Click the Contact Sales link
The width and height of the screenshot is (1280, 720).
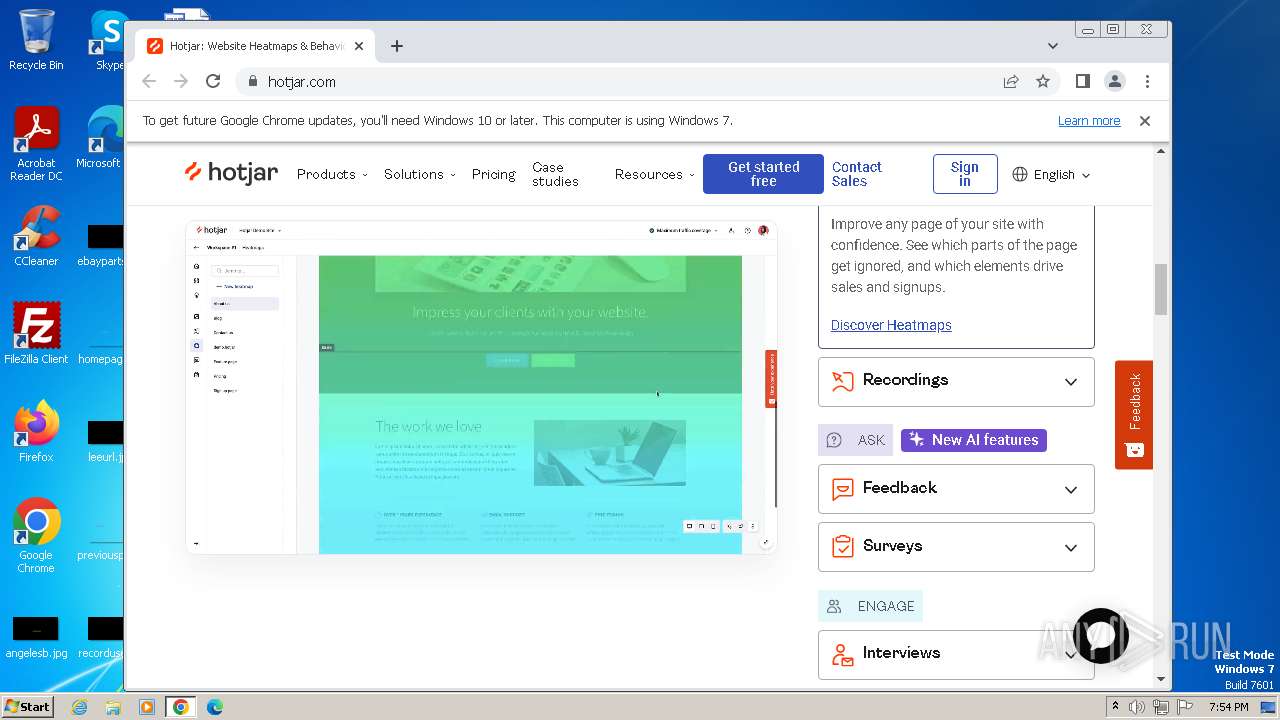pos(857,174)
